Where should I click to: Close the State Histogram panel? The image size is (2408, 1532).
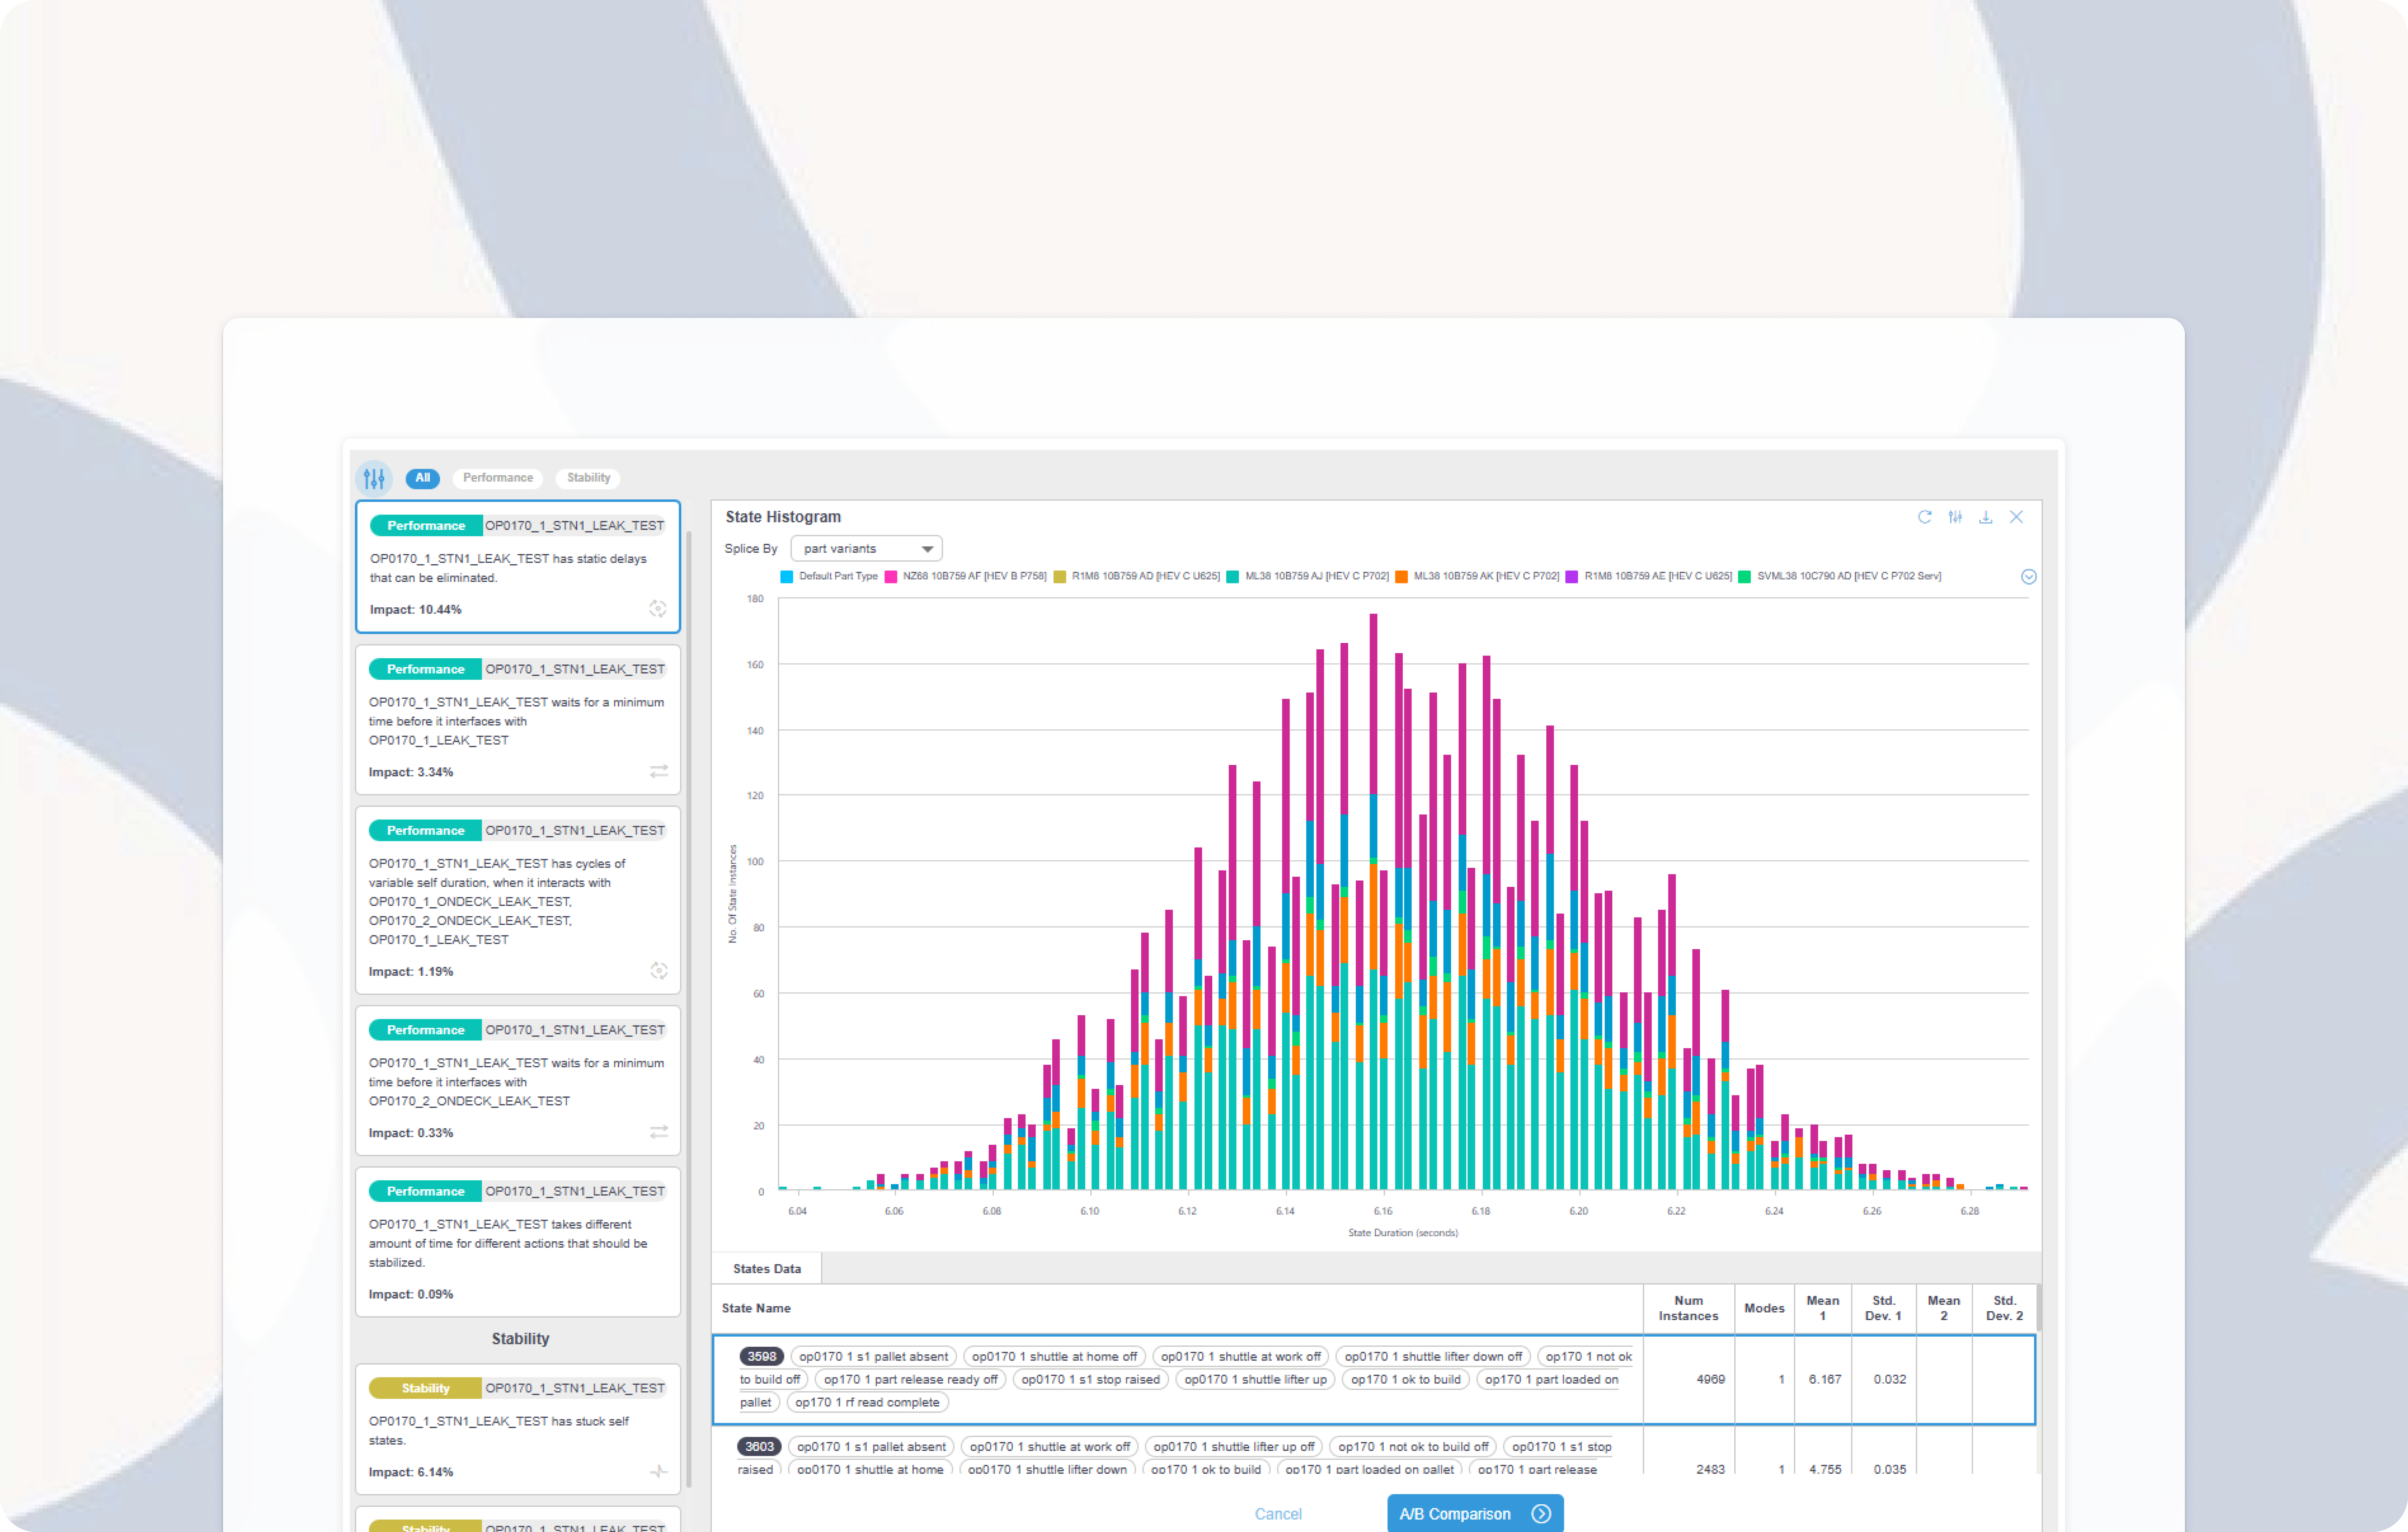click(2016, 517)
